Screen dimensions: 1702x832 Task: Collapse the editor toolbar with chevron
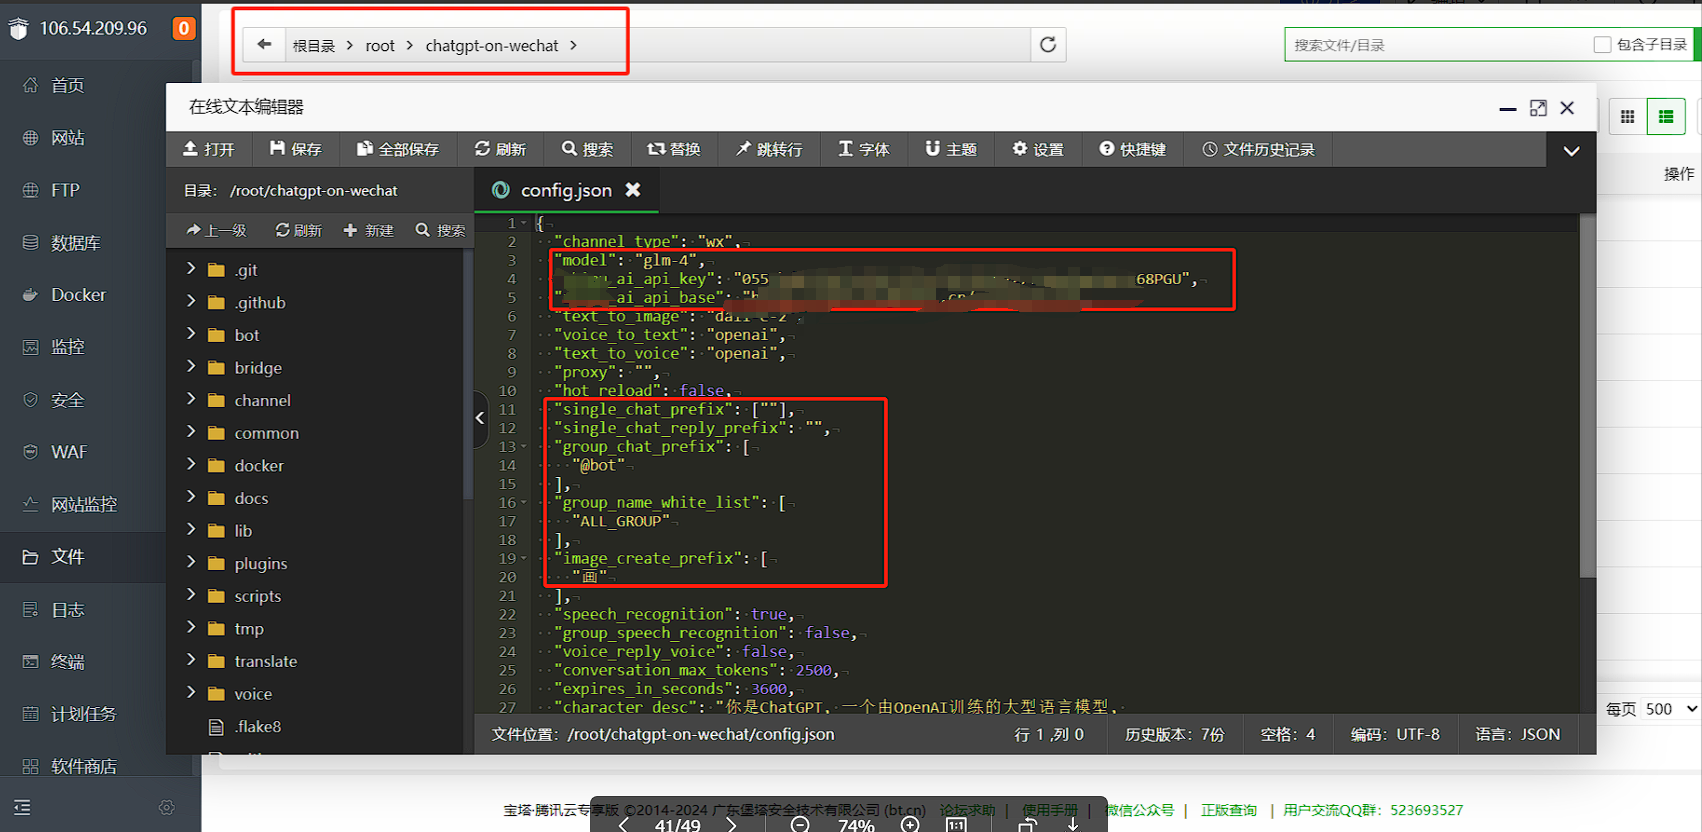(1571, 150)
